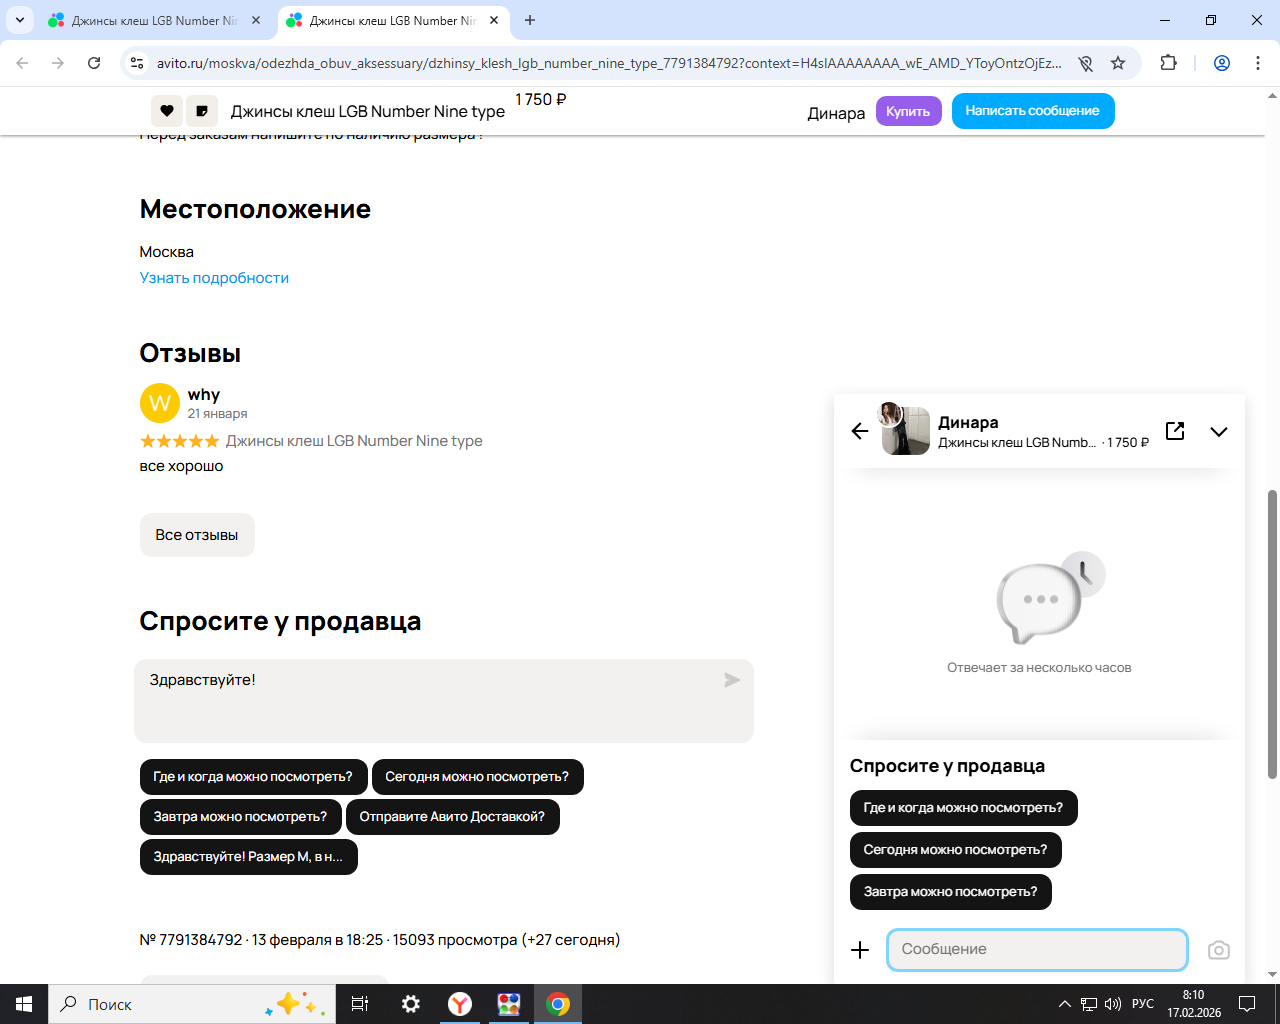Click the taskbar Поиск search box
This screenshot has width=1280, height=1024.
pyautogui.click(x=191, y=1004)
